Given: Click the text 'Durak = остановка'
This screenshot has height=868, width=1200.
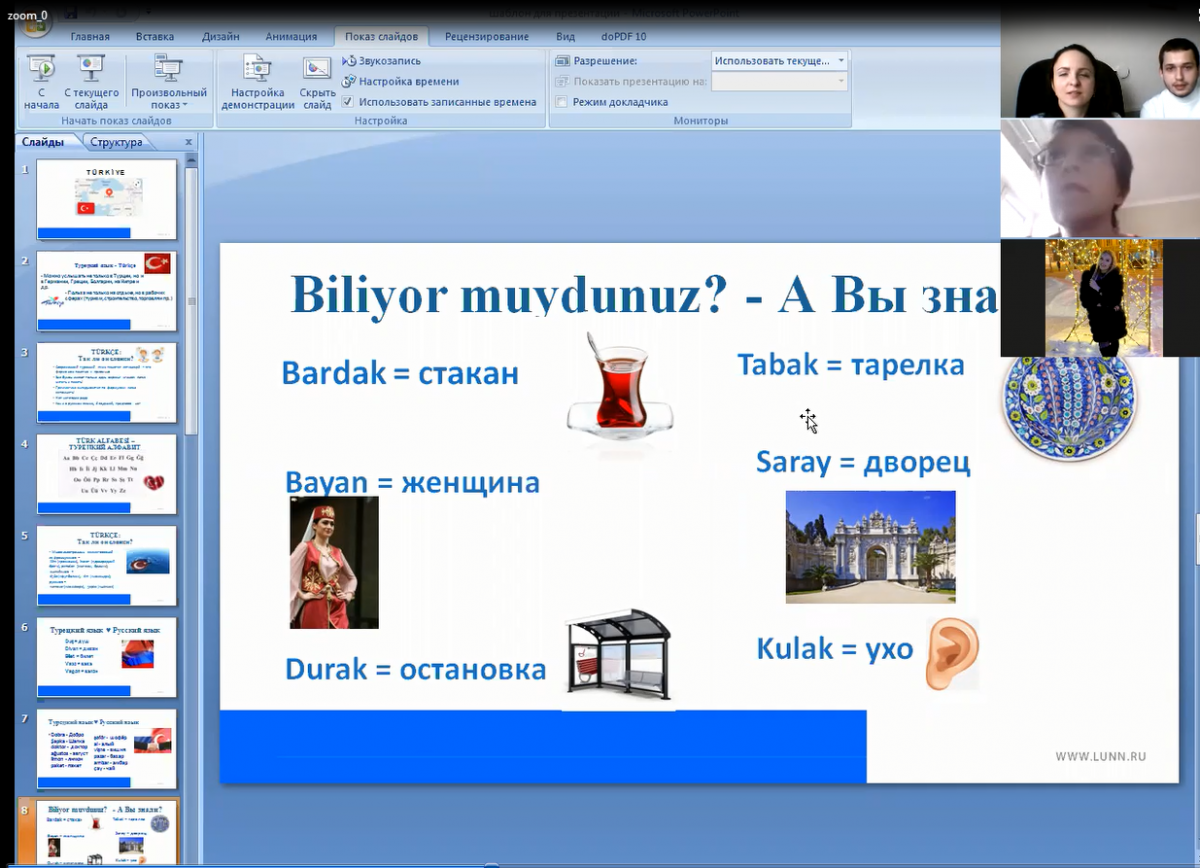Looking at the screenshot, I should [x=416, y=669].
